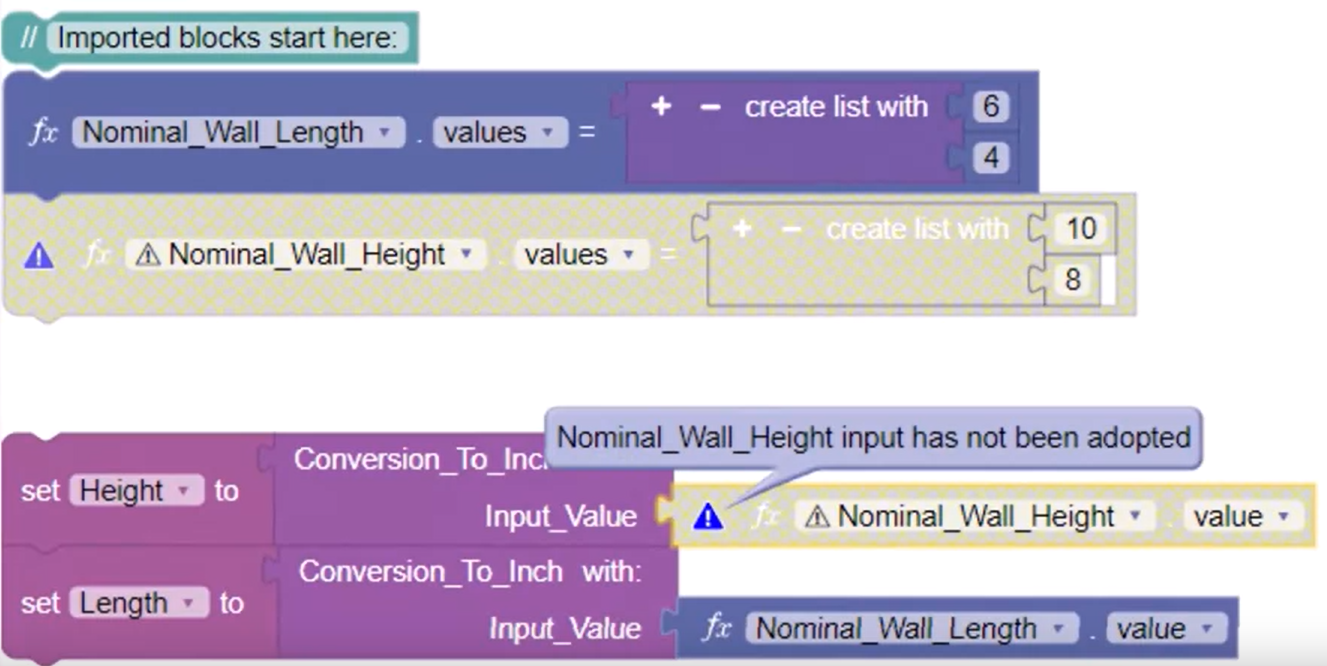
Task: Select the list value 8
Action: pyautogui.click(x=1073, y=279)
